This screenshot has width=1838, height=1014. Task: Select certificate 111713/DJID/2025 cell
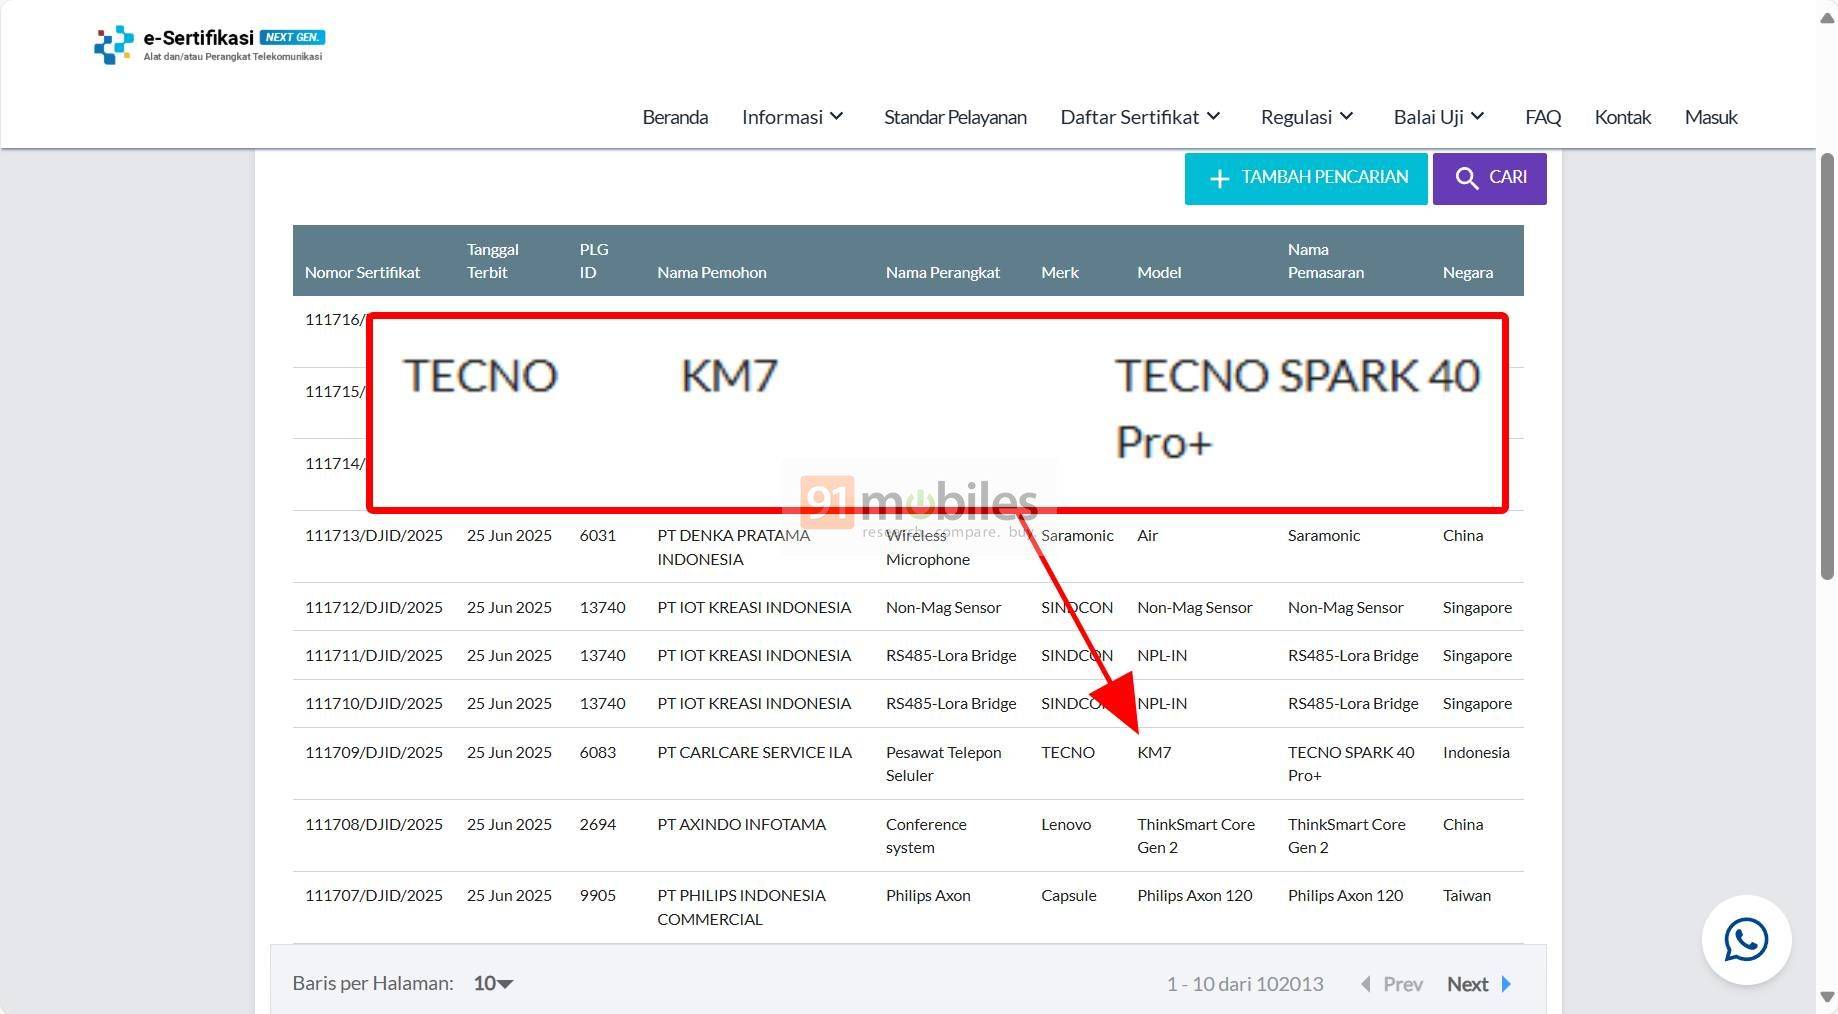pos(373,535)
